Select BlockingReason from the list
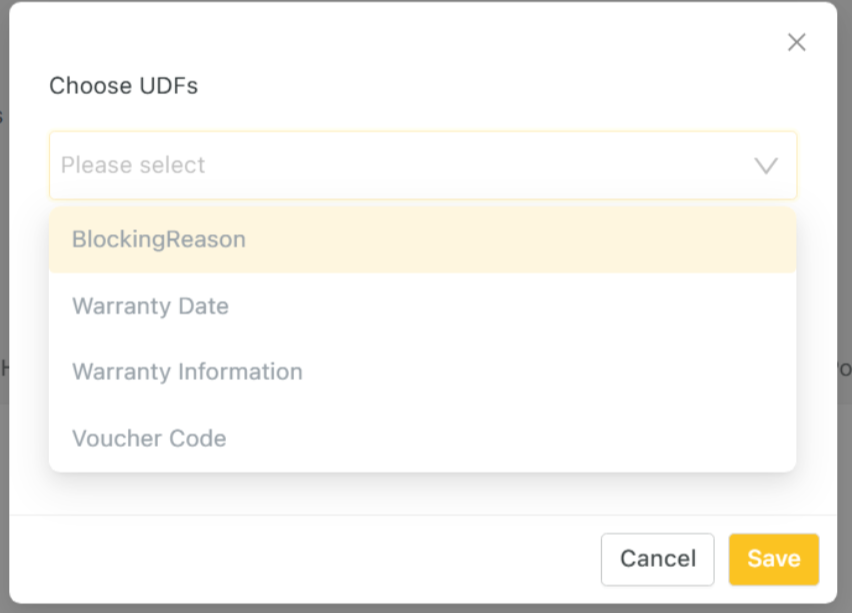852x613 pixels. (159, 240)
